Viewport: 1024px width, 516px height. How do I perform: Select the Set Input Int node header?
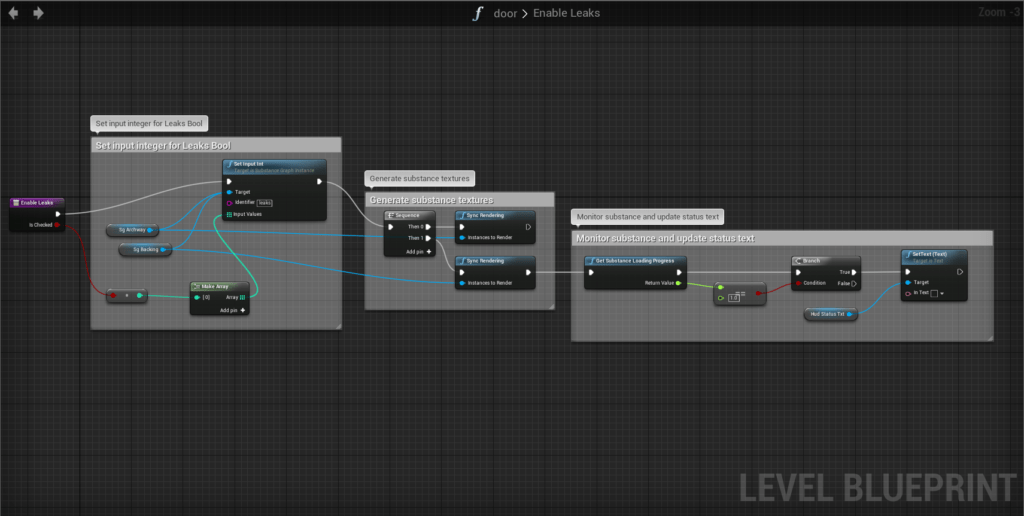tap(274, 167)
